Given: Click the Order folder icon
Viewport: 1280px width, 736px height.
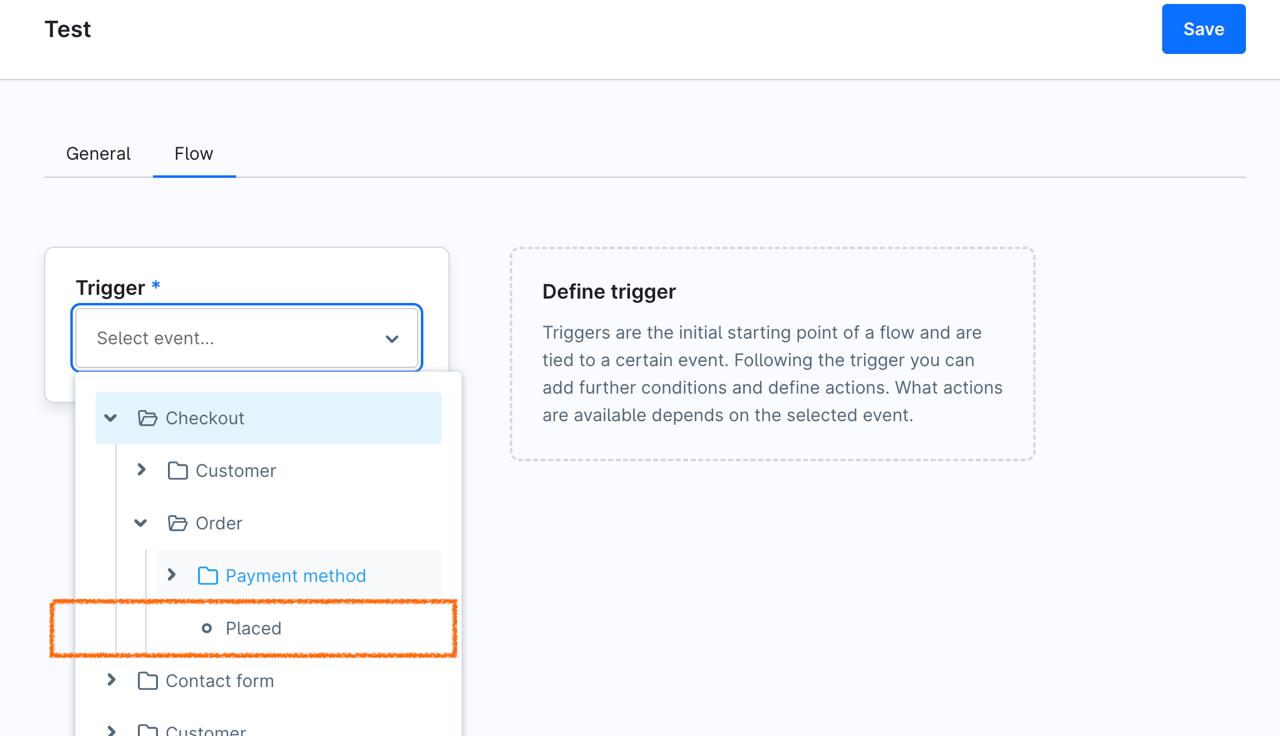Looking at the screenshot, I should tap(177, 523).
